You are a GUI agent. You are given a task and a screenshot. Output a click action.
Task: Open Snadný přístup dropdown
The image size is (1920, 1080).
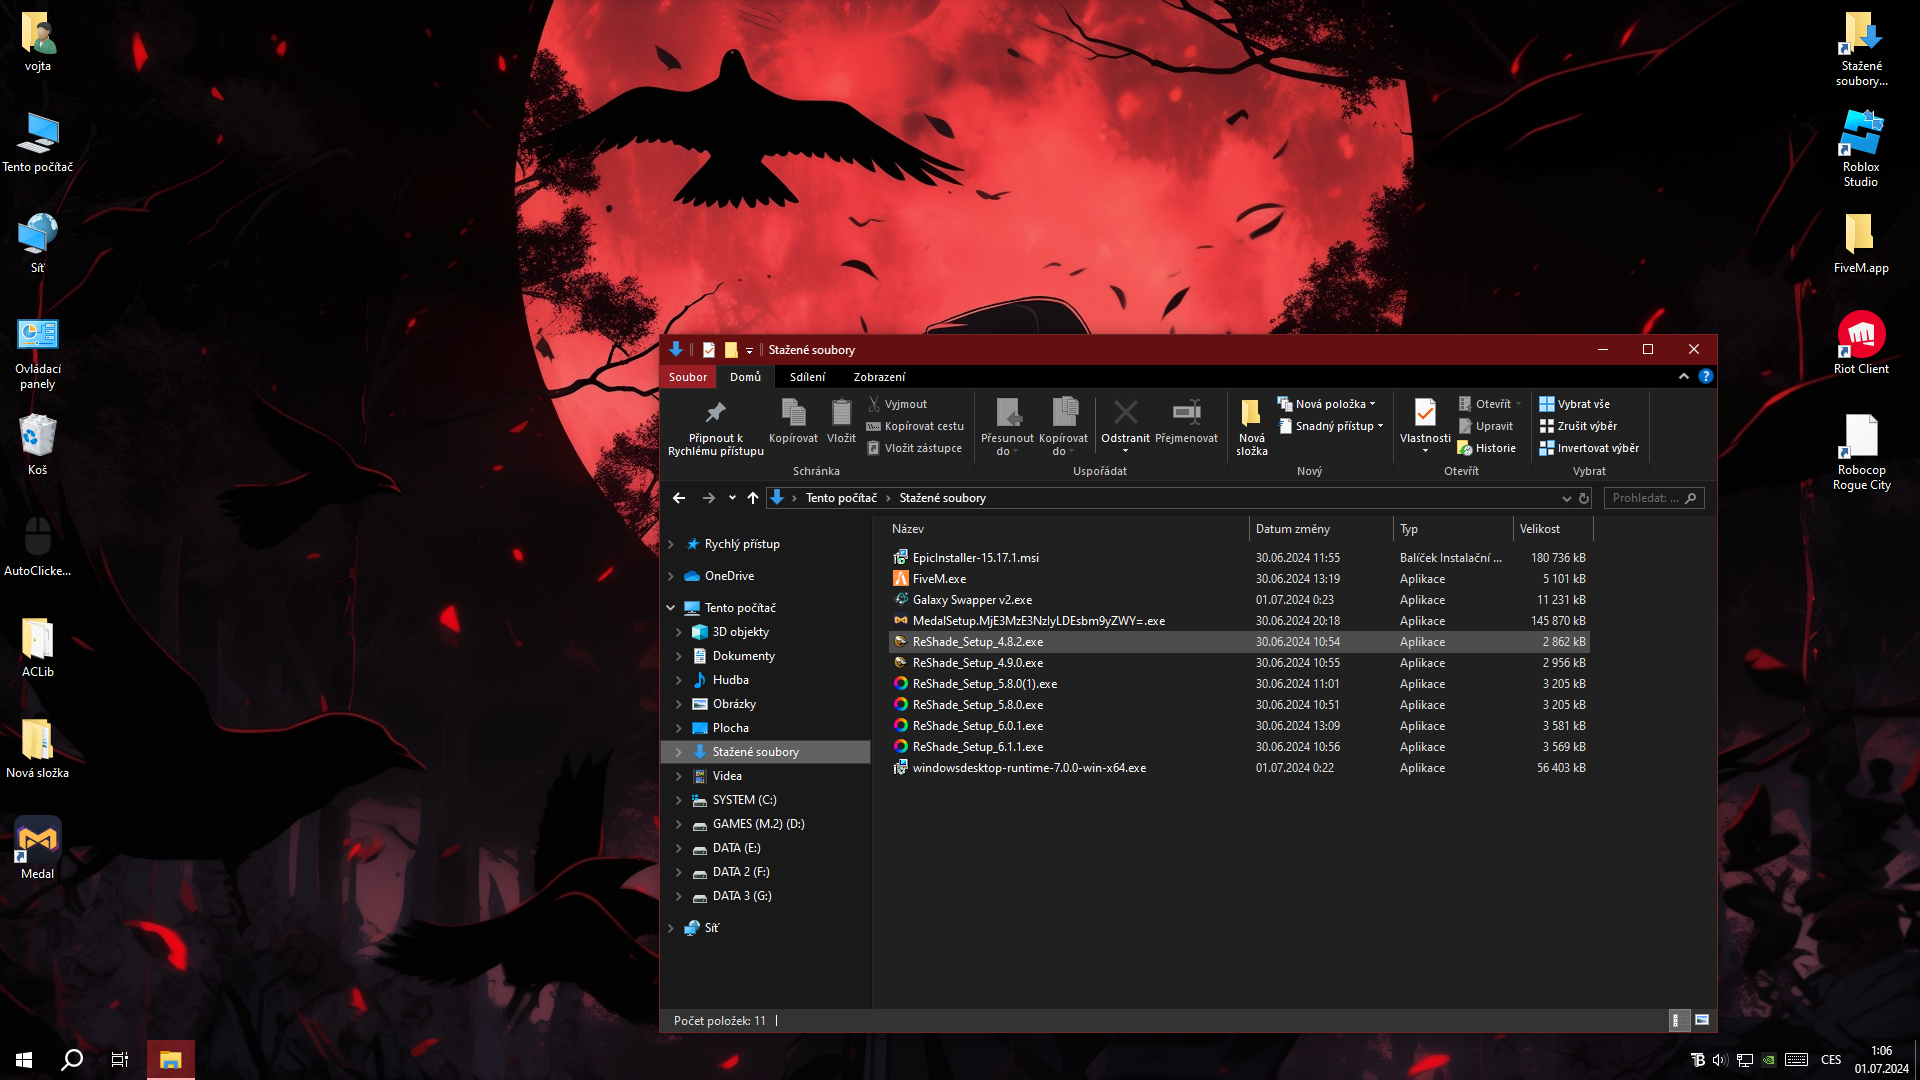(1331, 426)
